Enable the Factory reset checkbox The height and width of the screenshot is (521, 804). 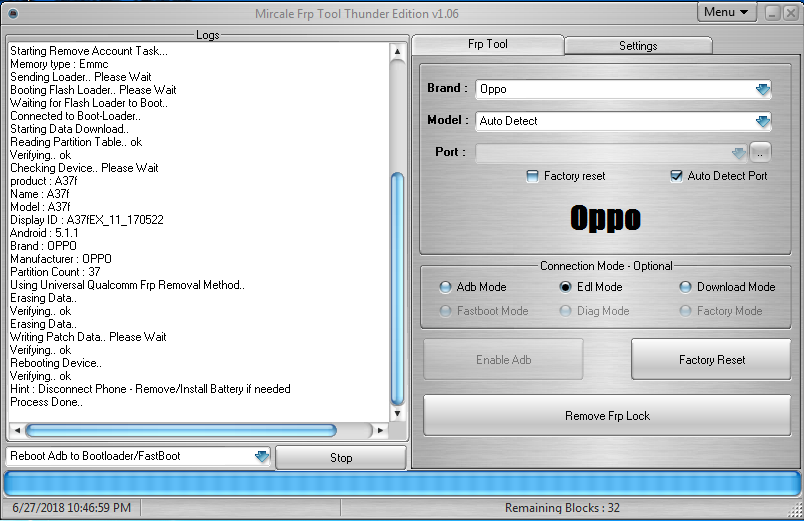[532, 176]
